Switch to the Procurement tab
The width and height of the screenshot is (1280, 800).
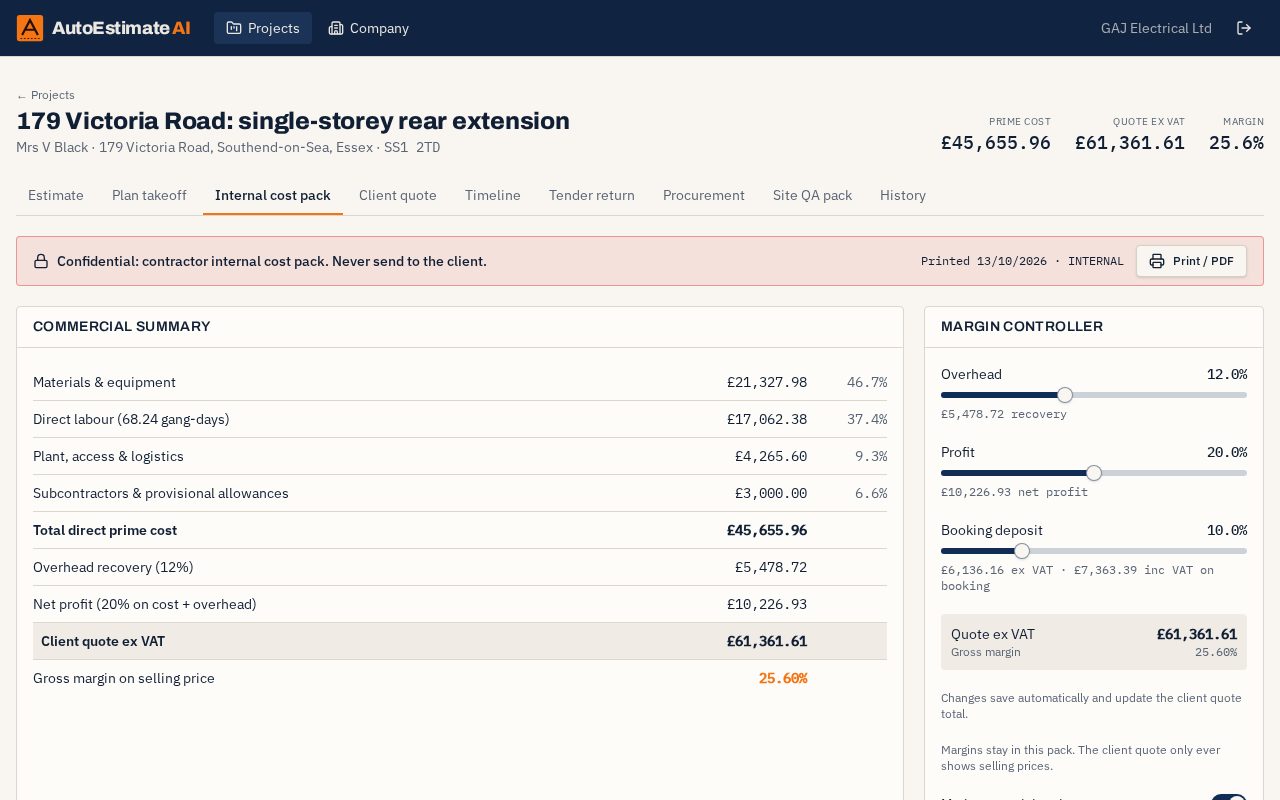click(704, 195)
